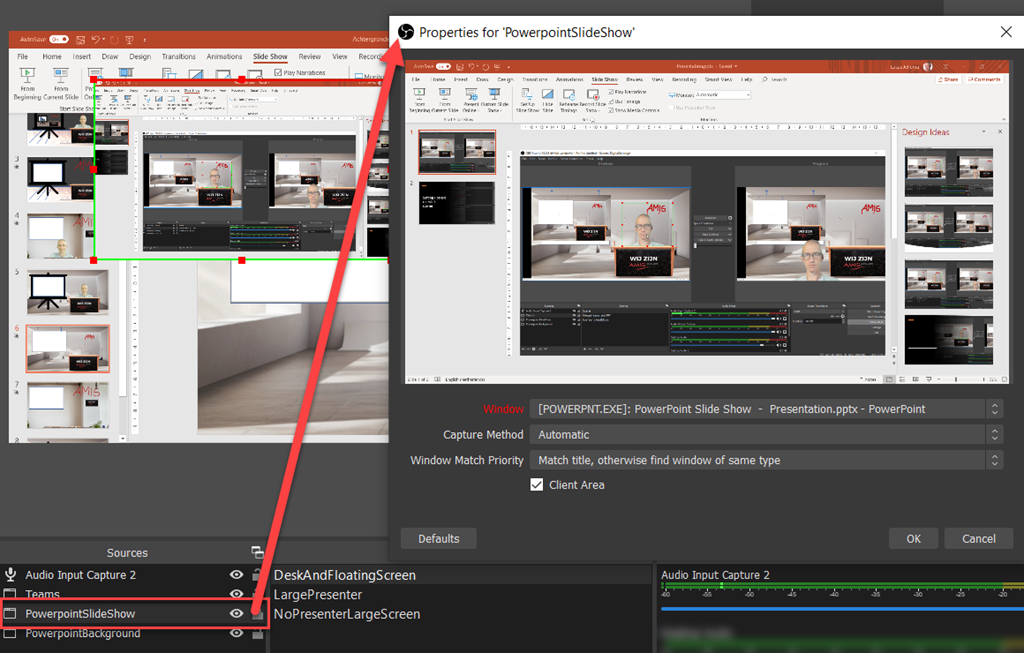Click the From Current Slide icon
The height and width of the screenshot is (653, 1024).
point(60,75)
